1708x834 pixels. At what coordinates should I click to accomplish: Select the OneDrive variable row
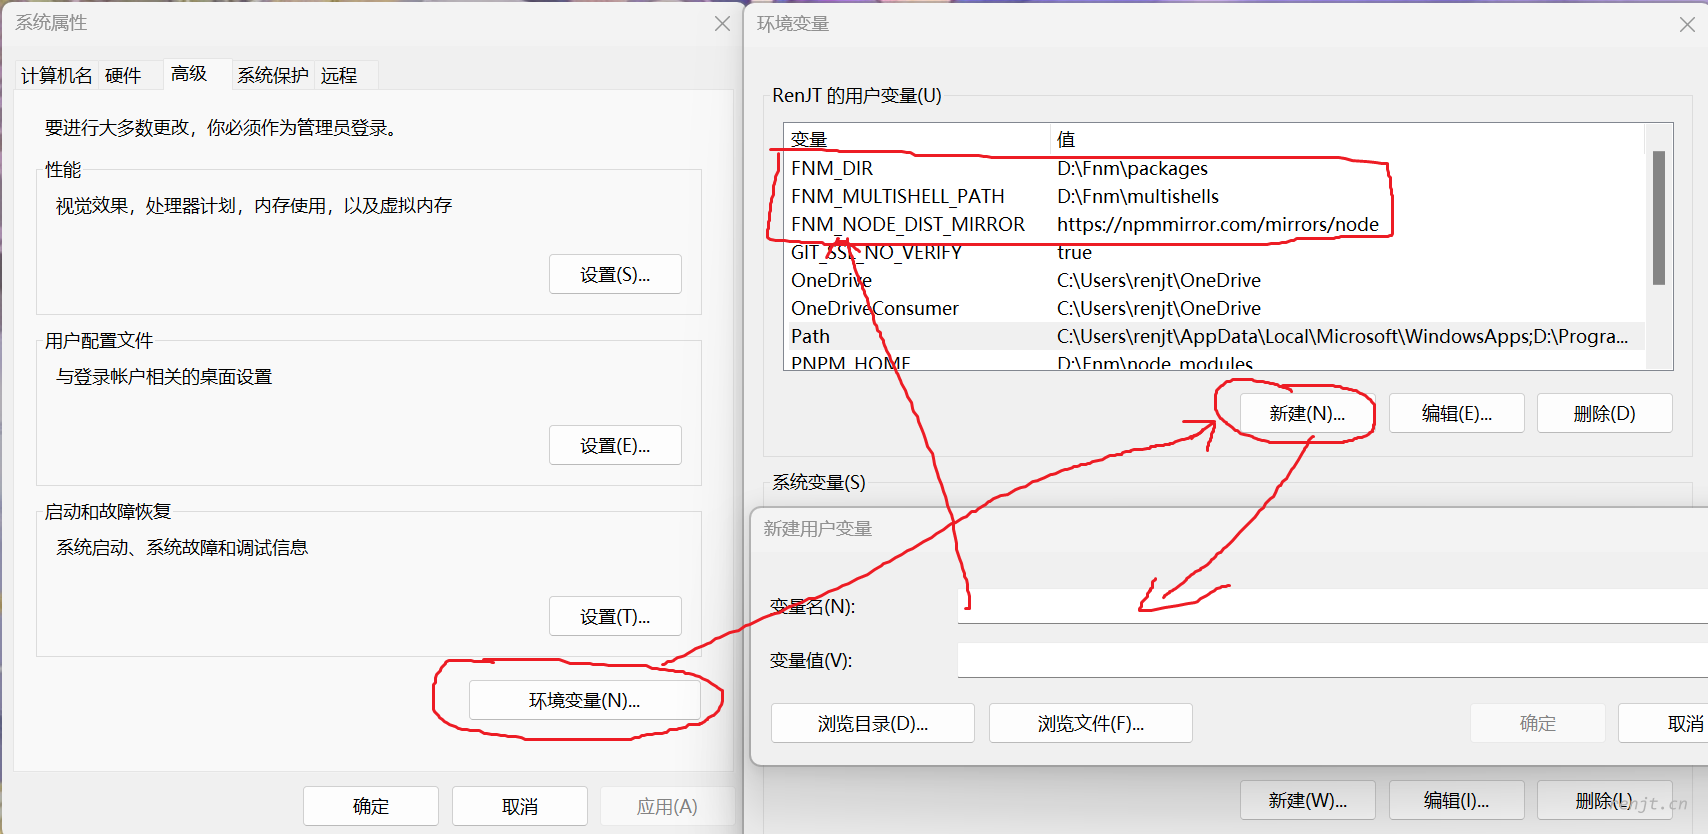click(1214, 280)
